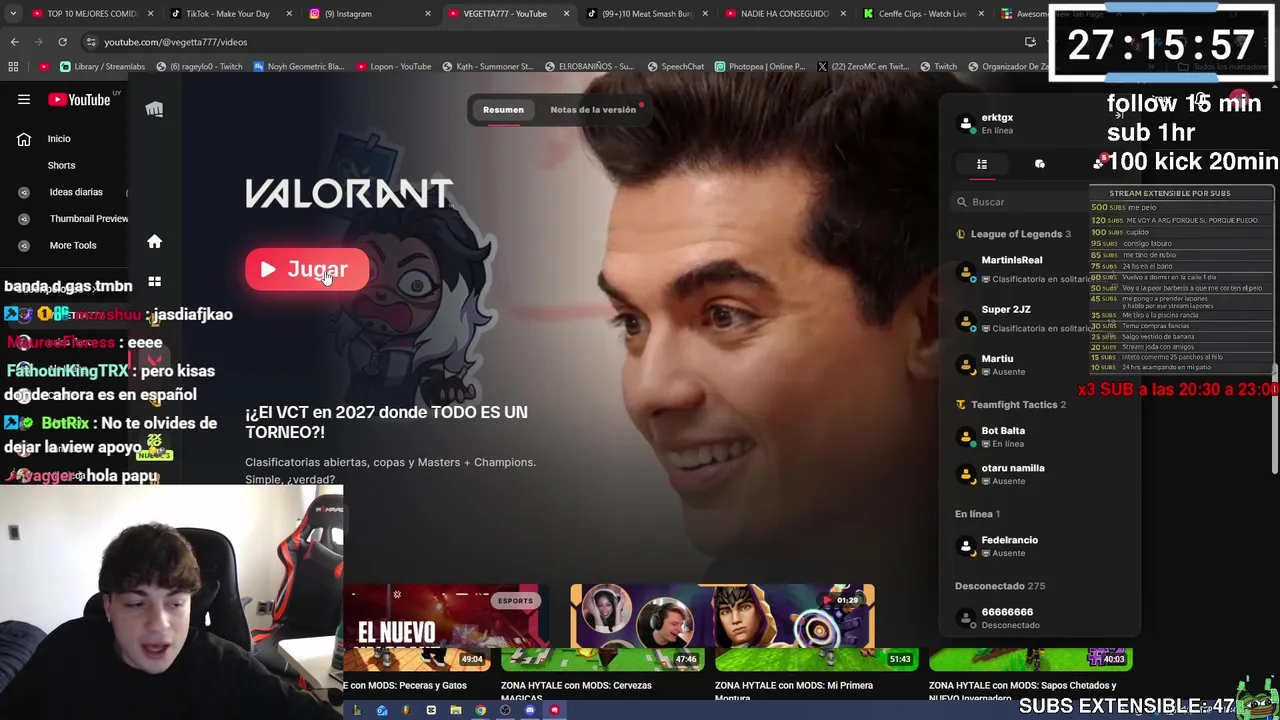
Task: Open the Lopon - YouTube bookmark
Action: pos(393,67)
